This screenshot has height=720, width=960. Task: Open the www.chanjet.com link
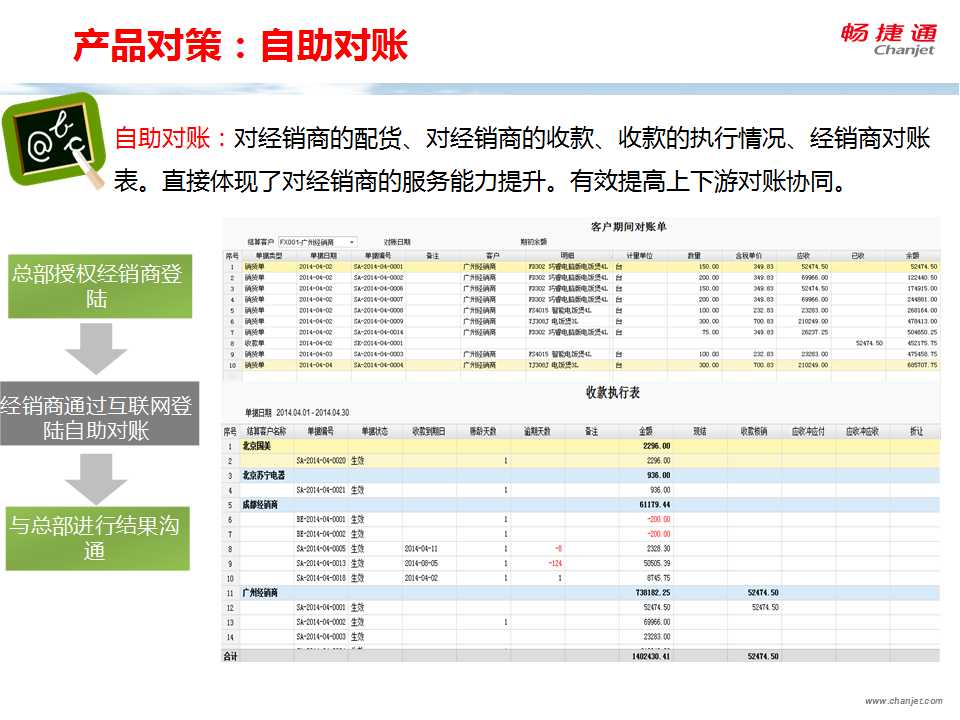tap(903, 701)
